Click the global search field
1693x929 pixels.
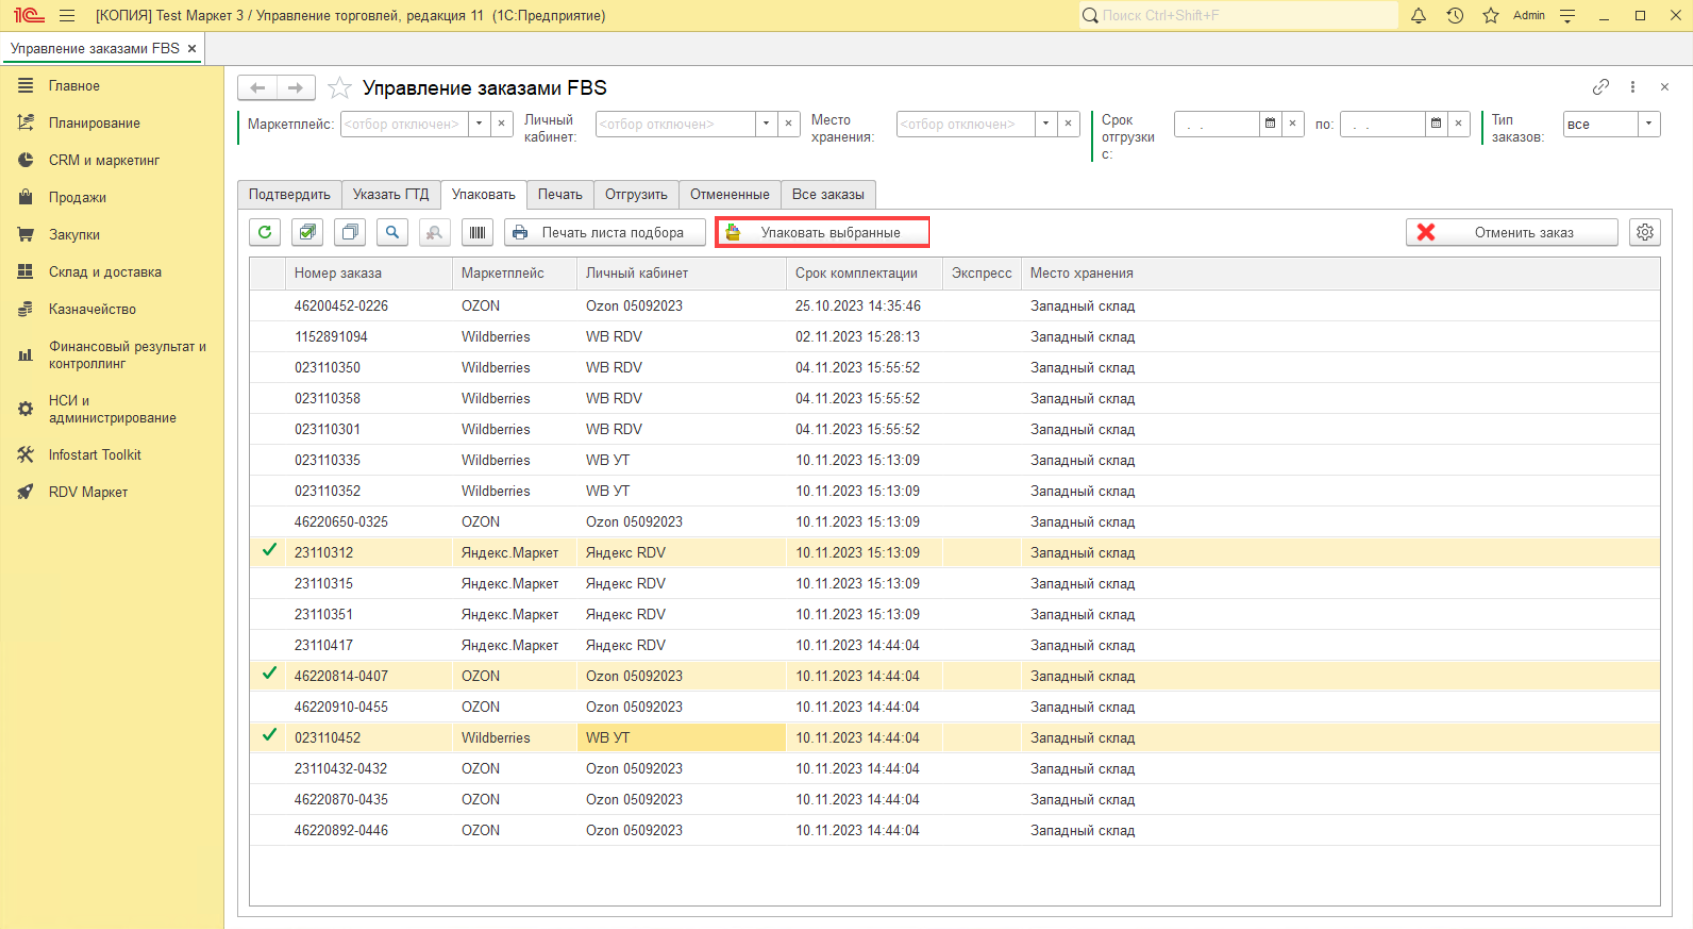point(1238,15)
